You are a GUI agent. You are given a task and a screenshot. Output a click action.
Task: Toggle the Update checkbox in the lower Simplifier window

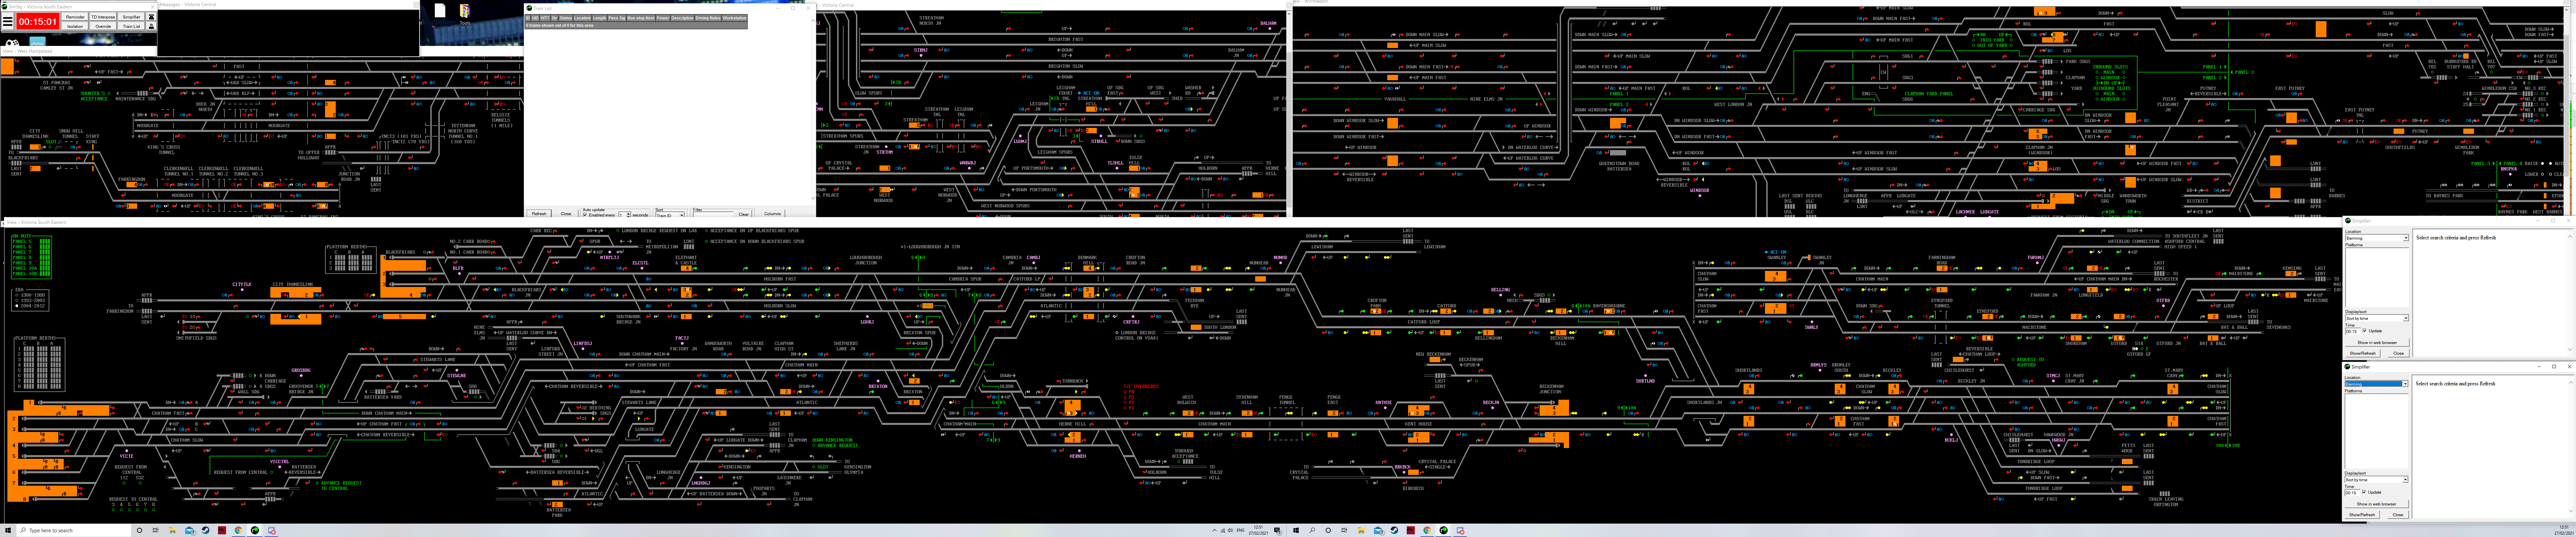pos(2364,492)
